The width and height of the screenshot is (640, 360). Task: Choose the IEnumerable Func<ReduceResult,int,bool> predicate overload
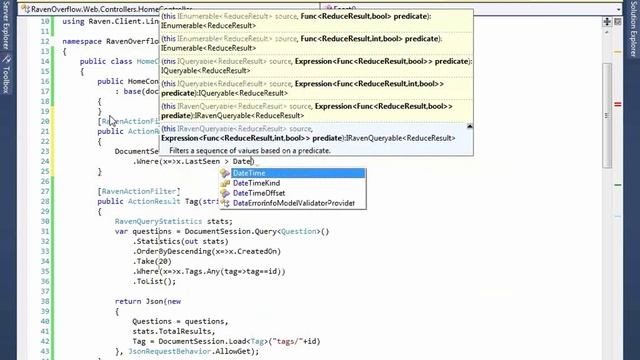316,43
